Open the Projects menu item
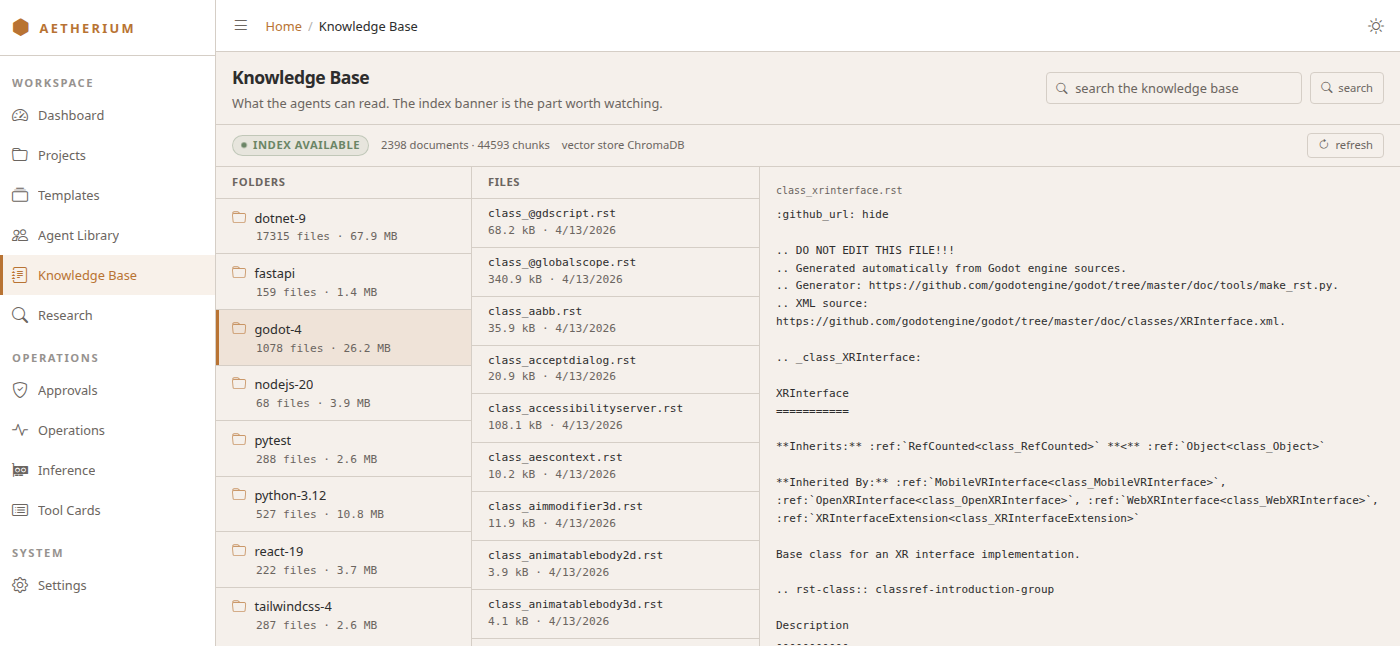This screenshot has width=1400, height=646. [107, 155]
